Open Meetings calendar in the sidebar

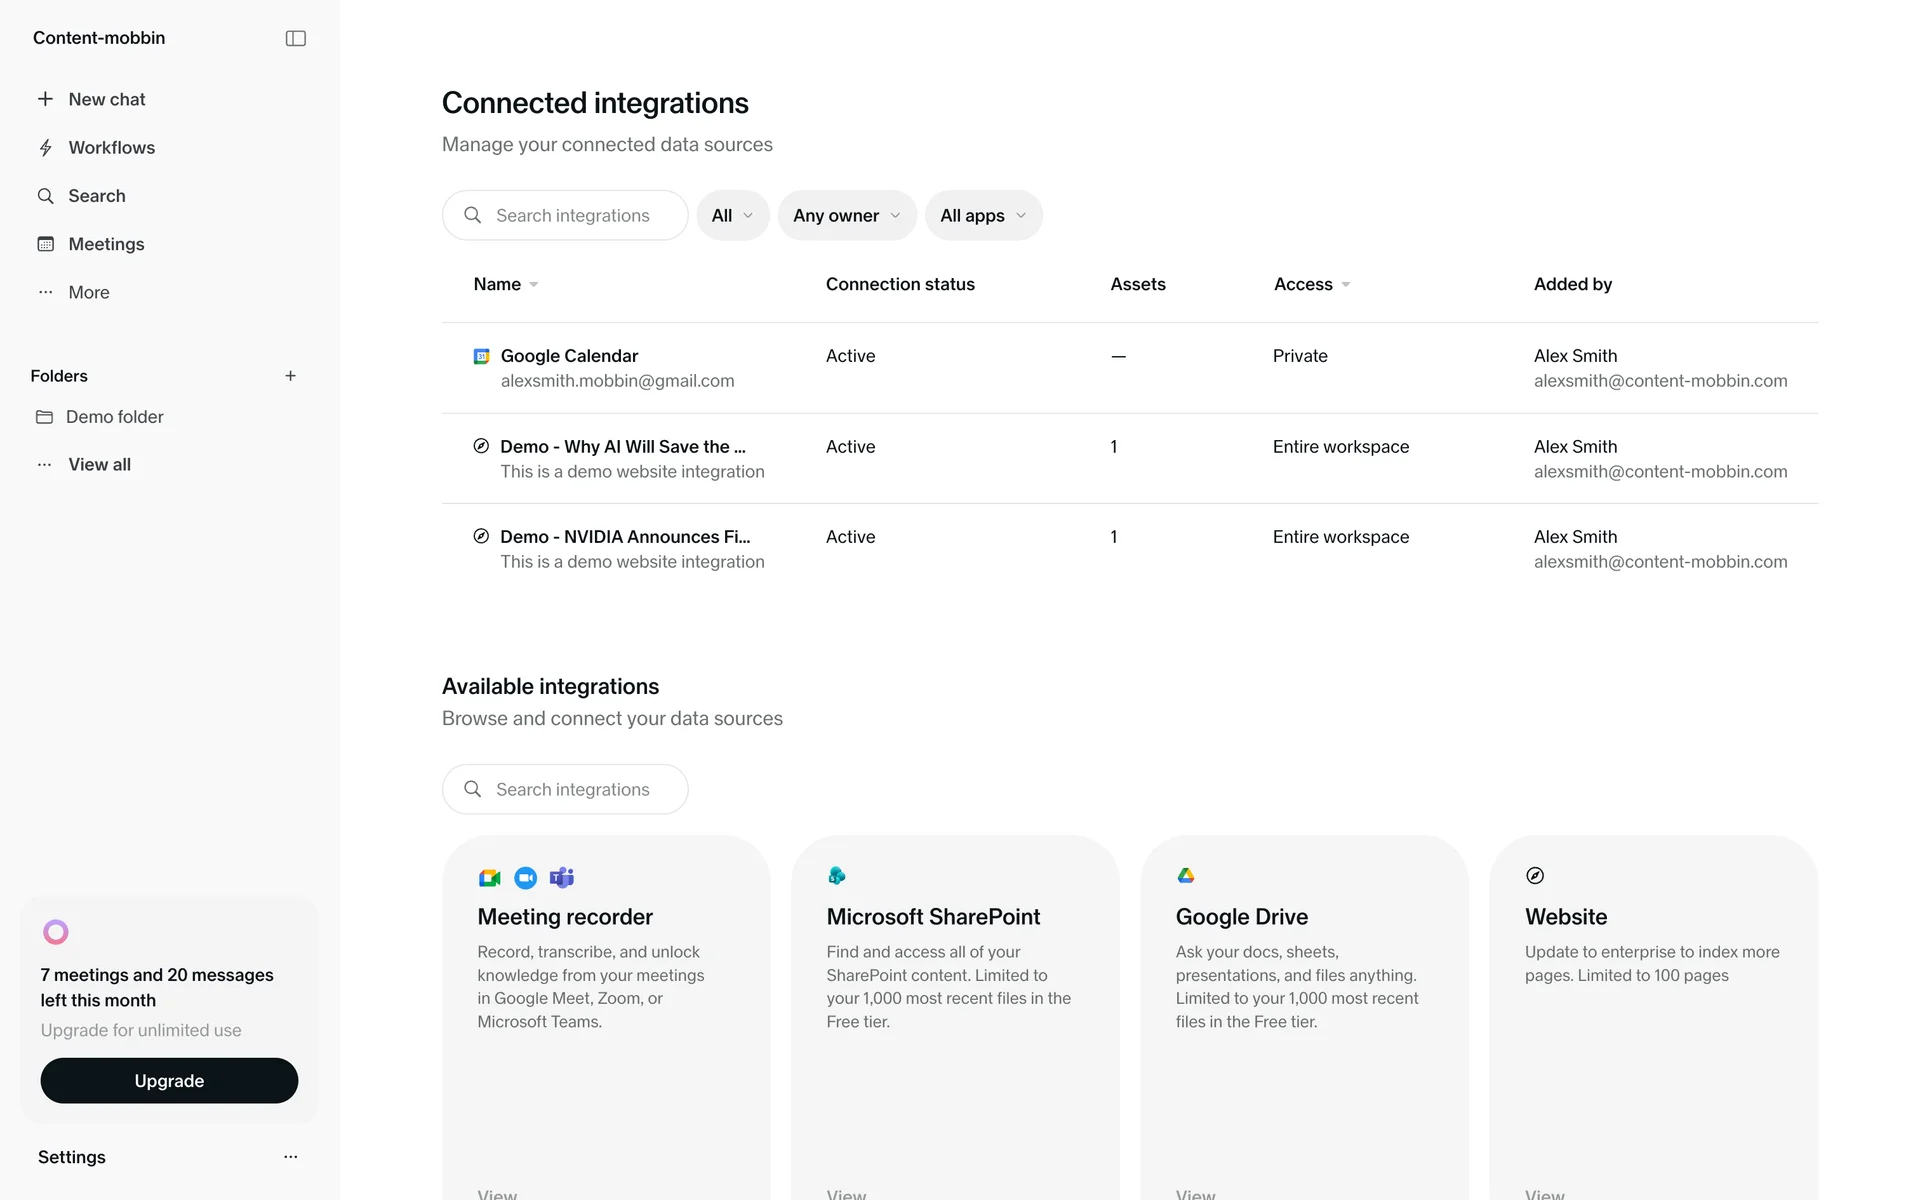[106, 244]
